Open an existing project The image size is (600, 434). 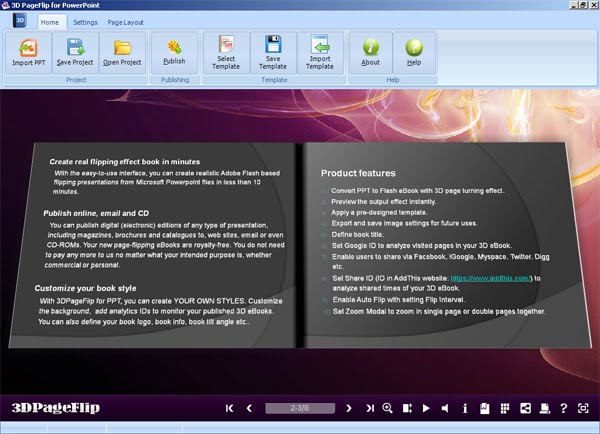[x=122, y=53]
